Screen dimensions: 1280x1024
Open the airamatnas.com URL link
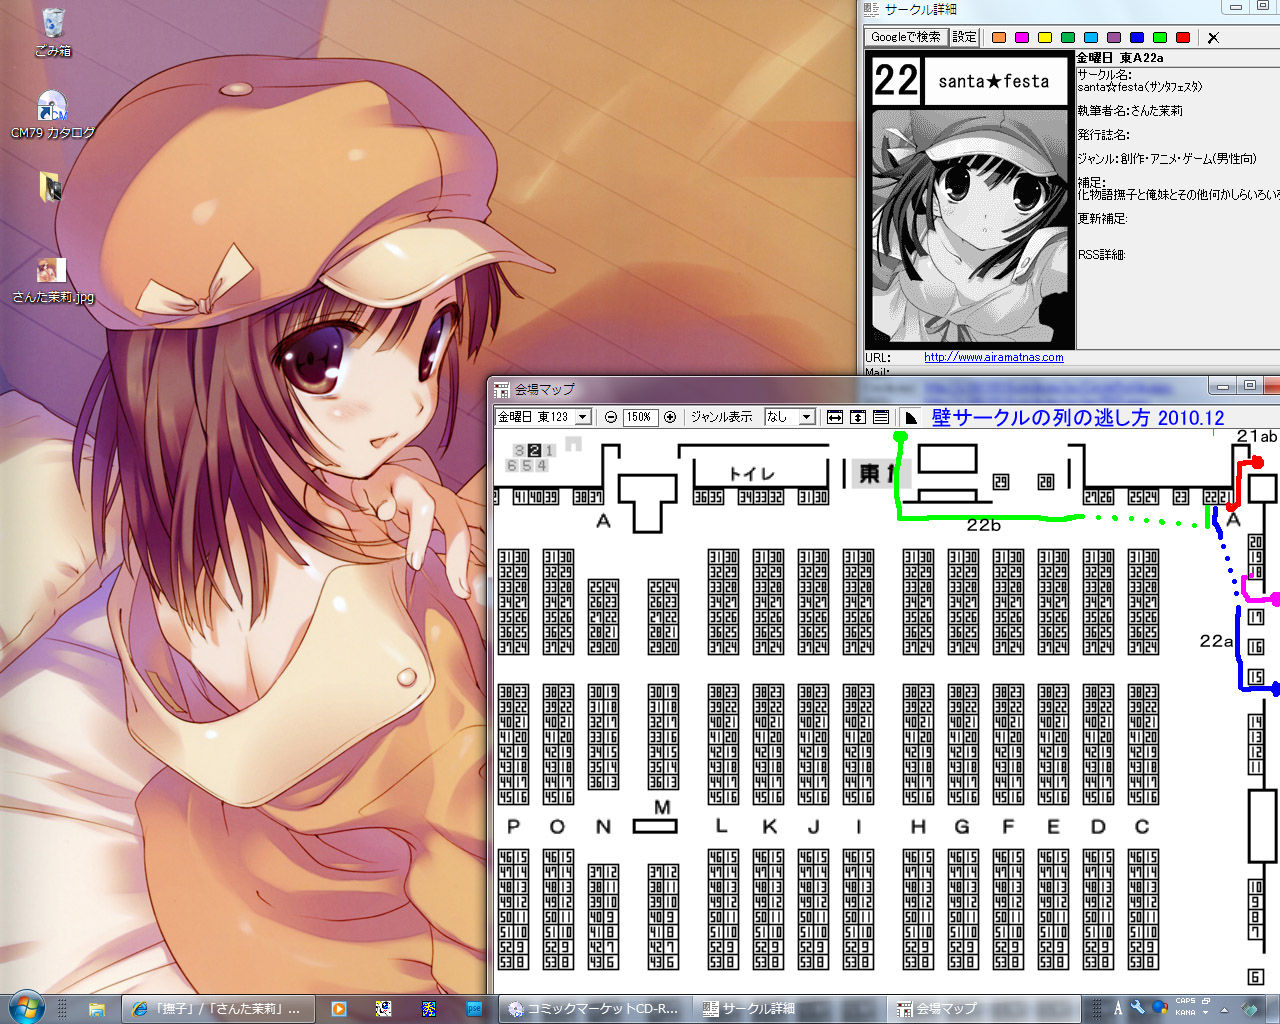[x=993, y=357]
